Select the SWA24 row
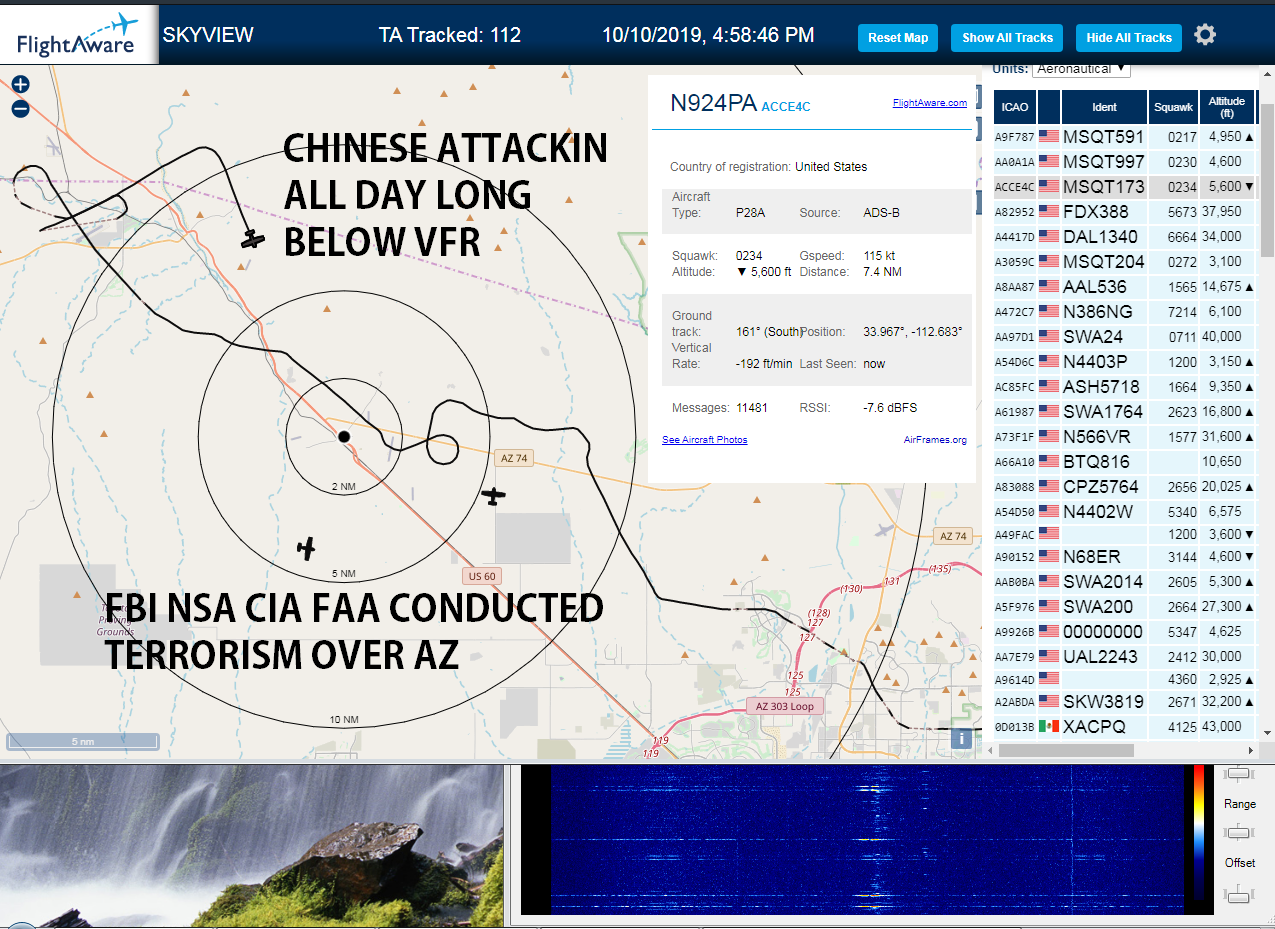 point(1124,336)
